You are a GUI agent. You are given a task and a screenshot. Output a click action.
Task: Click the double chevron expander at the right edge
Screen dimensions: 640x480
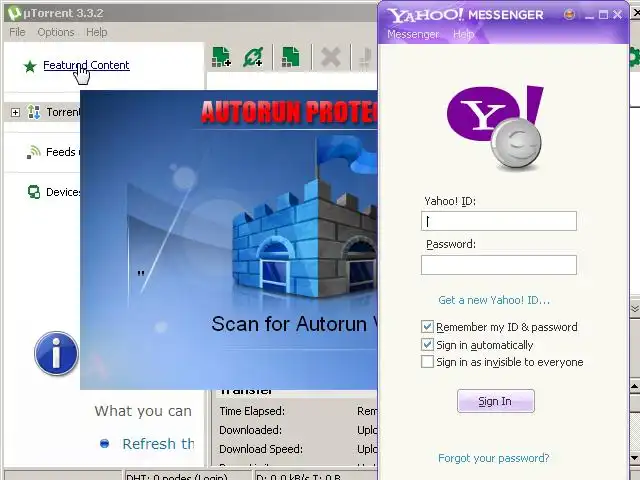pyautogui.click(x=635, y=308)
